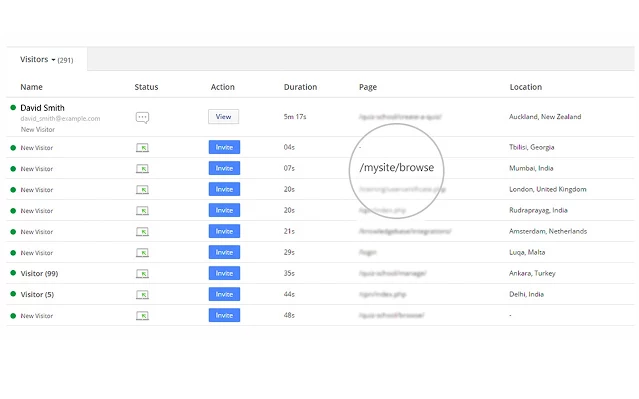Click the green dot beside Visitor (5)

coord(13,294)
